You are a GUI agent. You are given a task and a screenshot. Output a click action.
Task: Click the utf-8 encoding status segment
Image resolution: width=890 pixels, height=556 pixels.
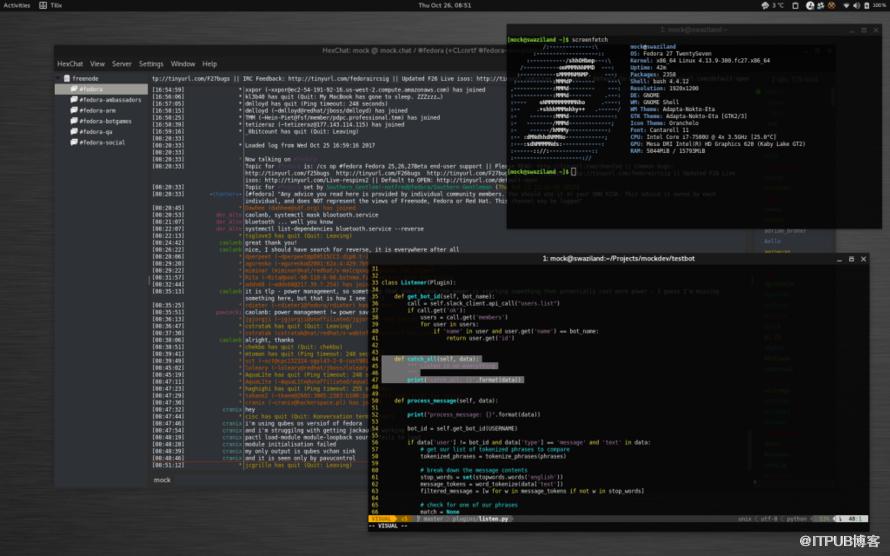768,519
